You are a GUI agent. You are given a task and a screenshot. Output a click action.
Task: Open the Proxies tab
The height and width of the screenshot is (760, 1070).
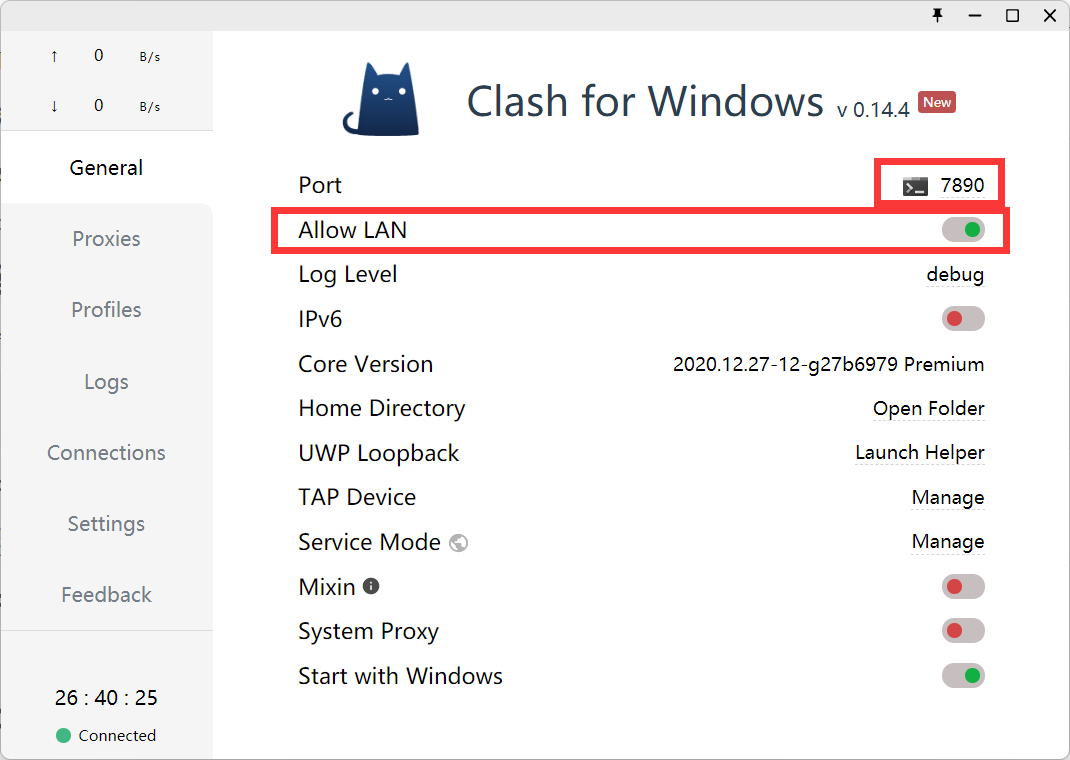tap(106, 239)
